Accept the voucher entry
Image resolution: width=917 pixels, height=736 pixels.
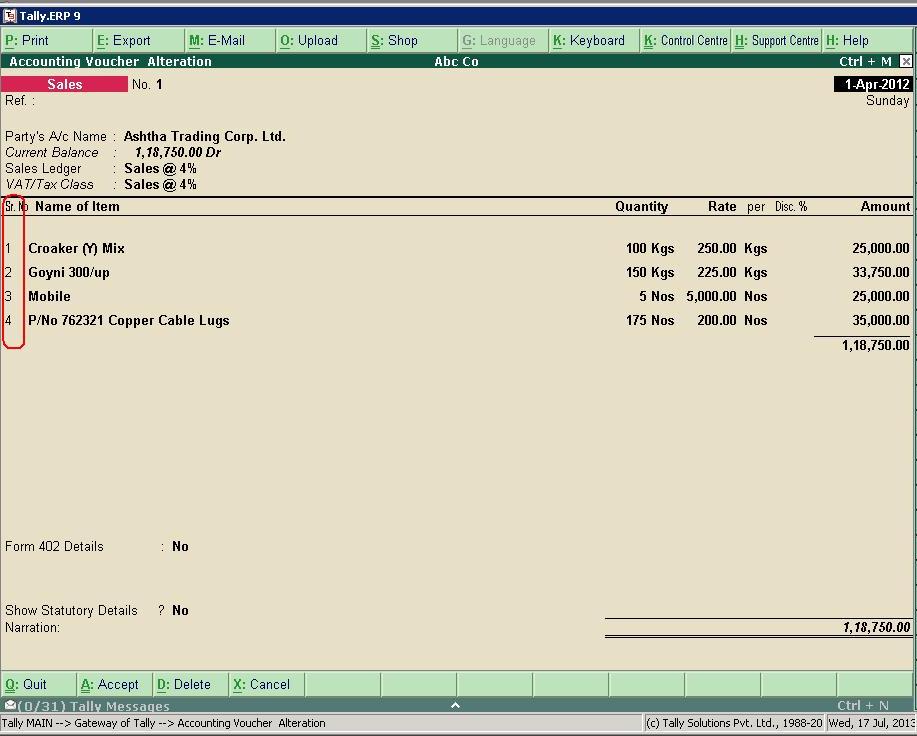(x=112, y=684)
